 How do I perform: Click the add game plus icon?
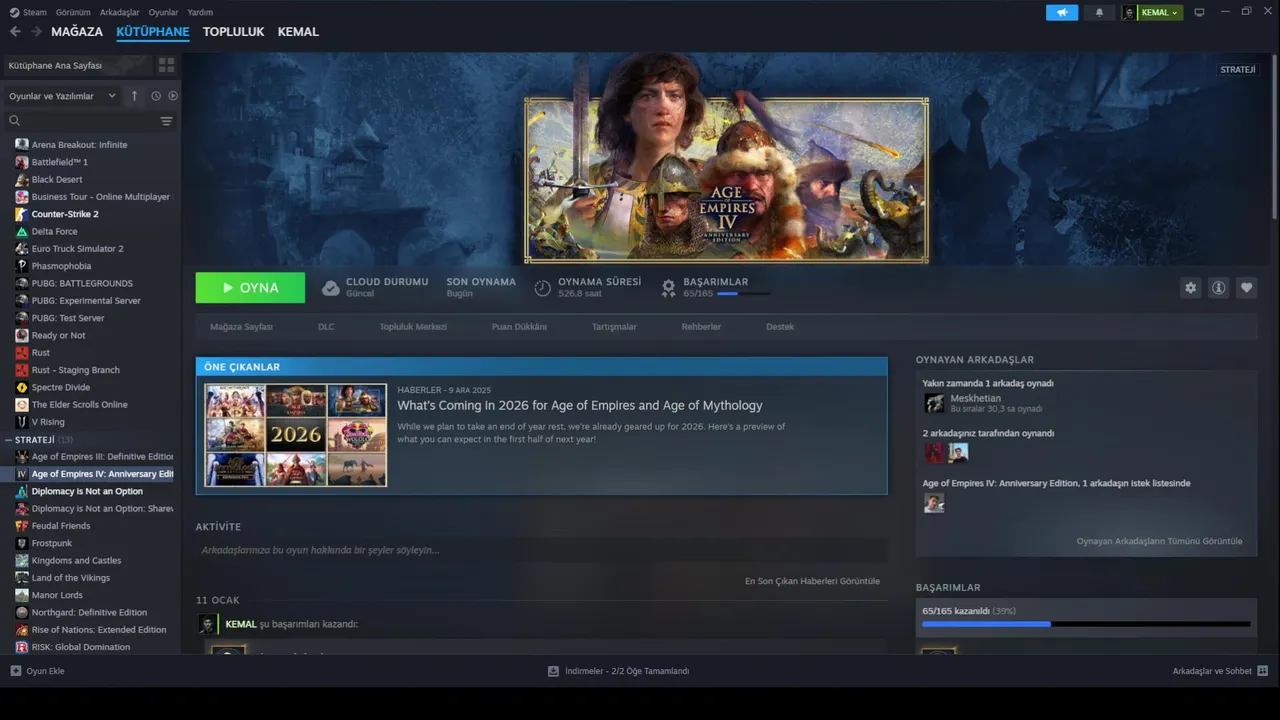click(15, 671)
